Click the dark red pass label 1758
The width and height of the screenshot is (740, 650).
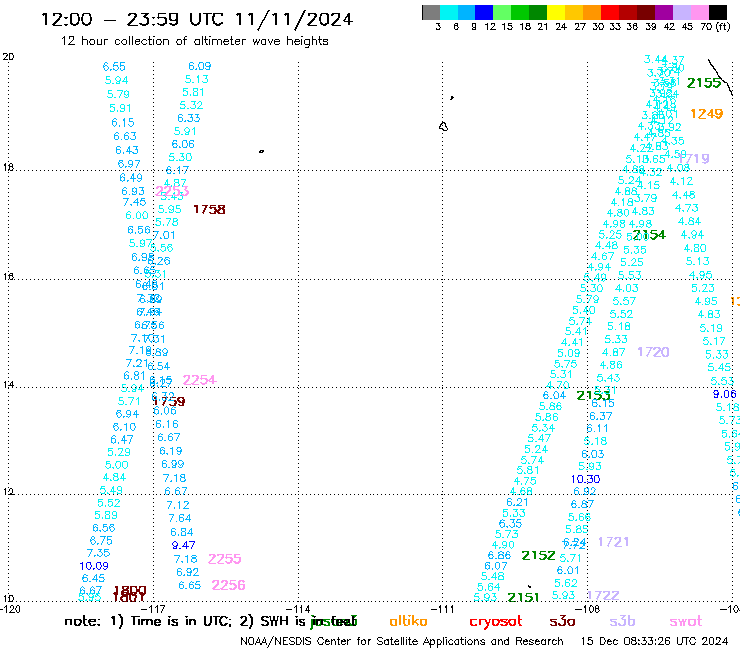pyautogui.click(x=210, y=209)
